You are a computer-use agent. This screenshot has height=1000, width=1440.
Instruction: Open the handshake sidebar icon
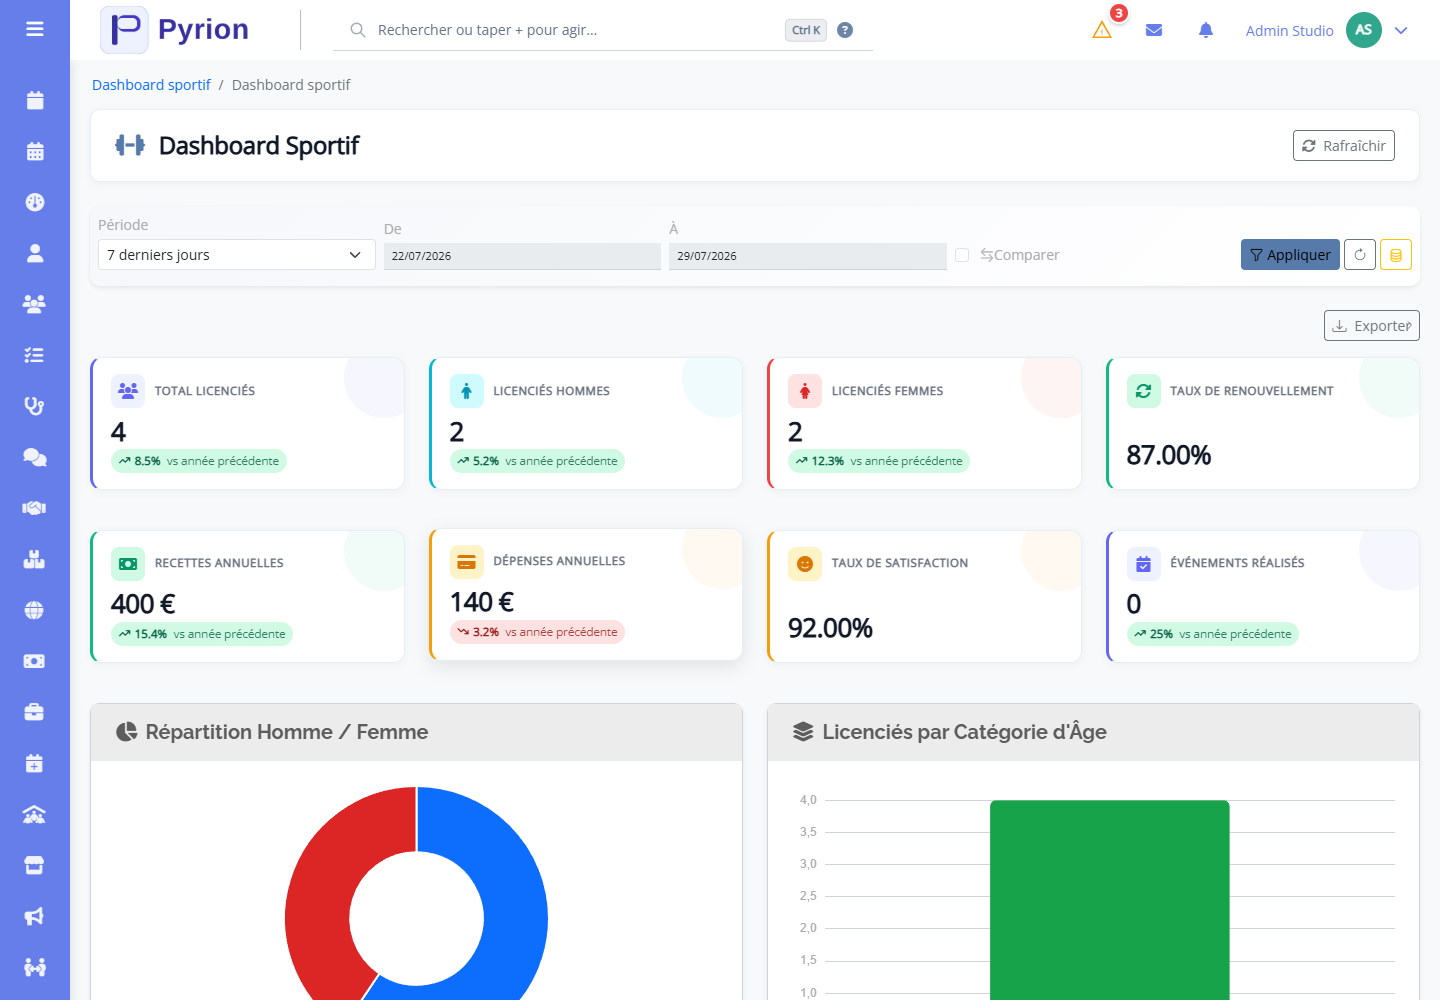pos(35,508)
